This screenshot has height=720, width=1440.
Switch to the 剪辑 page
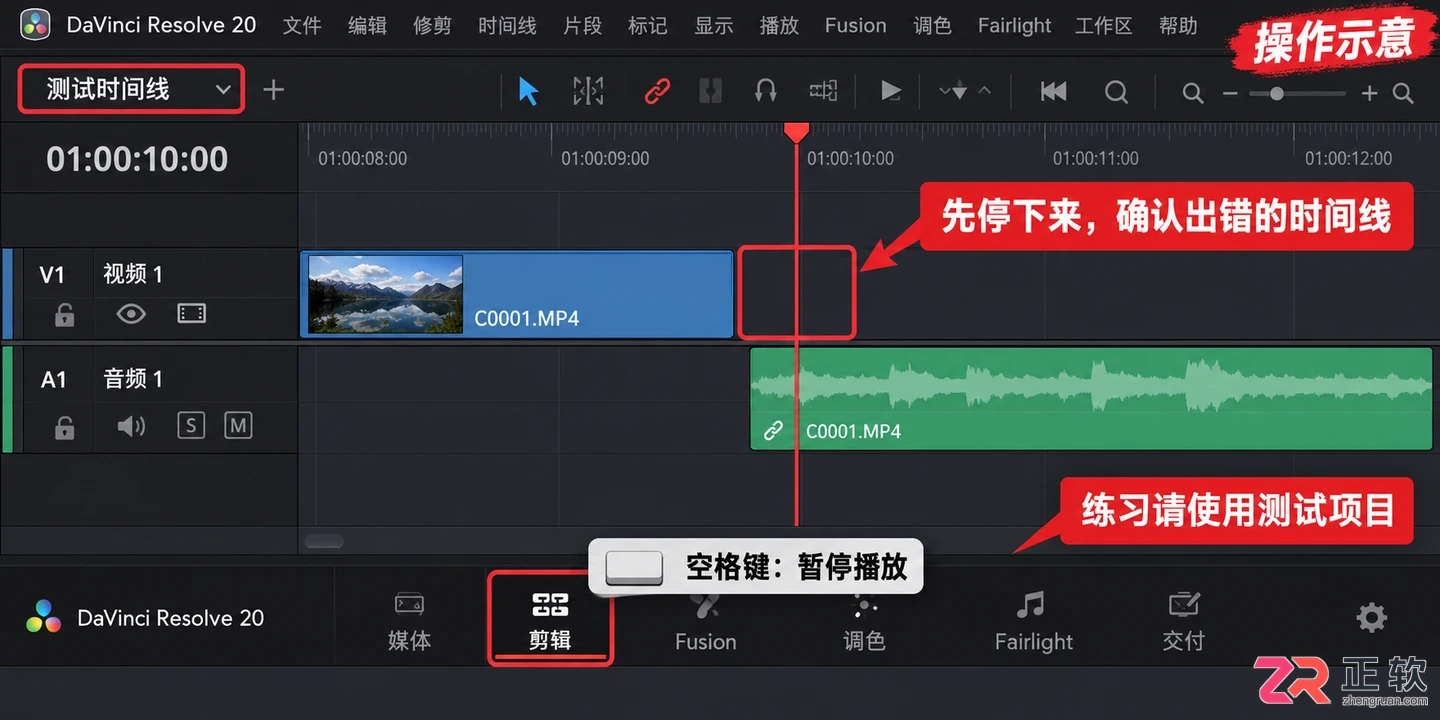click(550, 620)
